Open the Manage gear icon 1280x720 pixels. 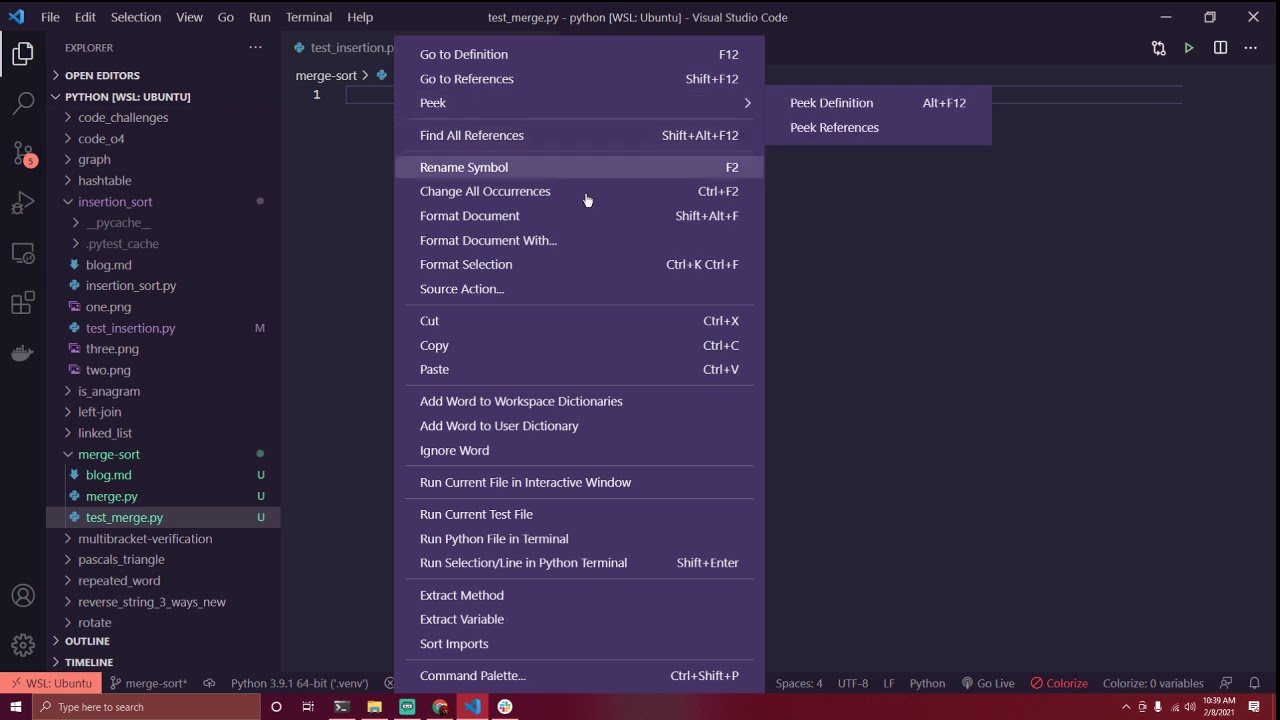pyautogui.click(x=23, y=645)
